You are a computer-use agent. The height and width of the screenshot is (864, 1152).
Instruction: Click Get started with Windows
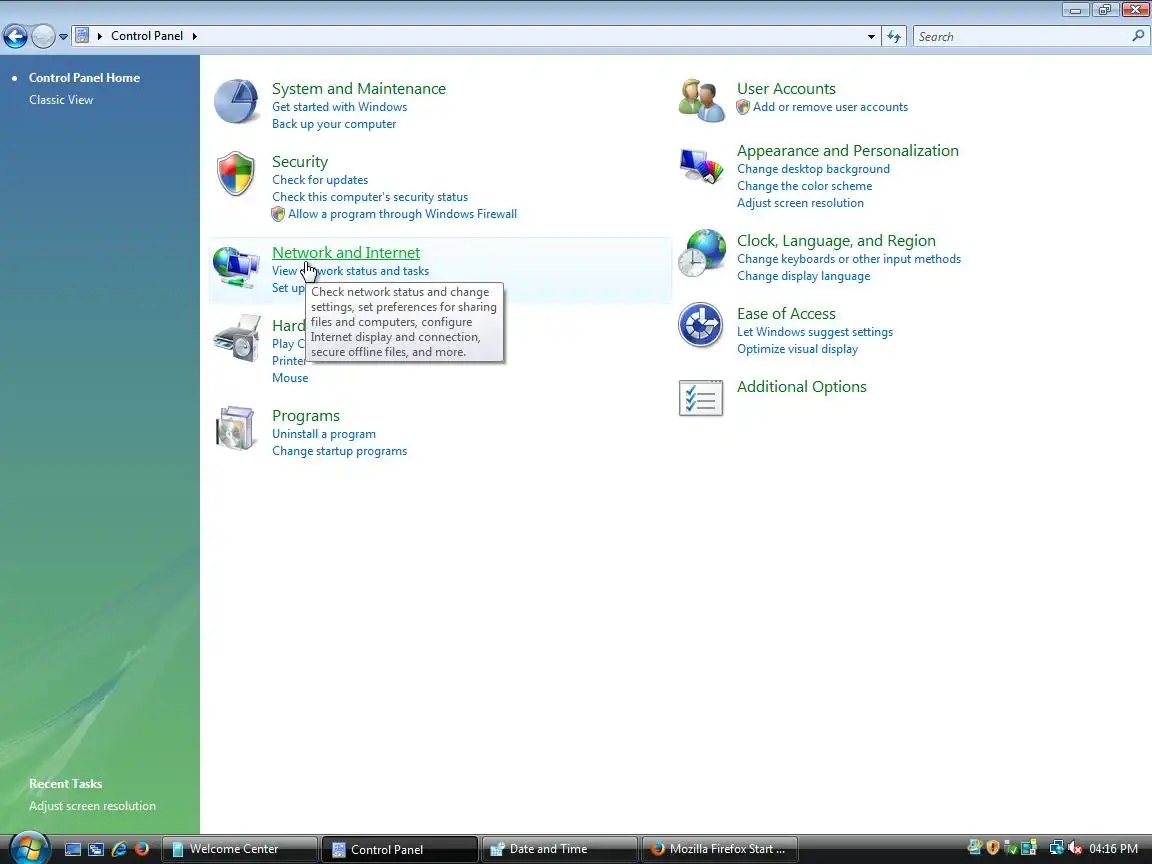tap(339, 107)
